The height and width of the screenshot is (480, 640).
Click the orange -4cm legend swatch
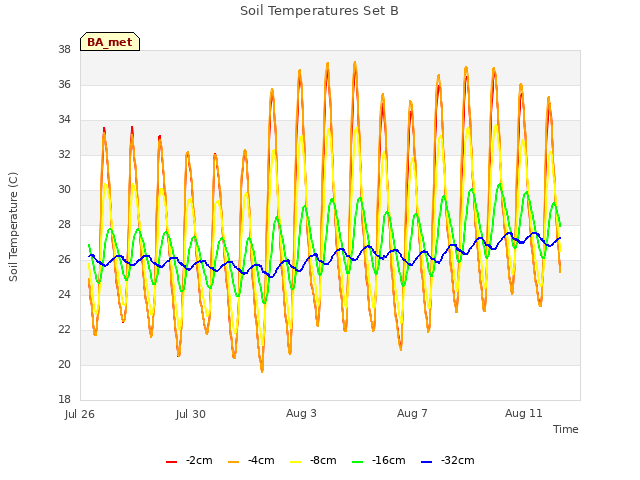coord(233,462)
